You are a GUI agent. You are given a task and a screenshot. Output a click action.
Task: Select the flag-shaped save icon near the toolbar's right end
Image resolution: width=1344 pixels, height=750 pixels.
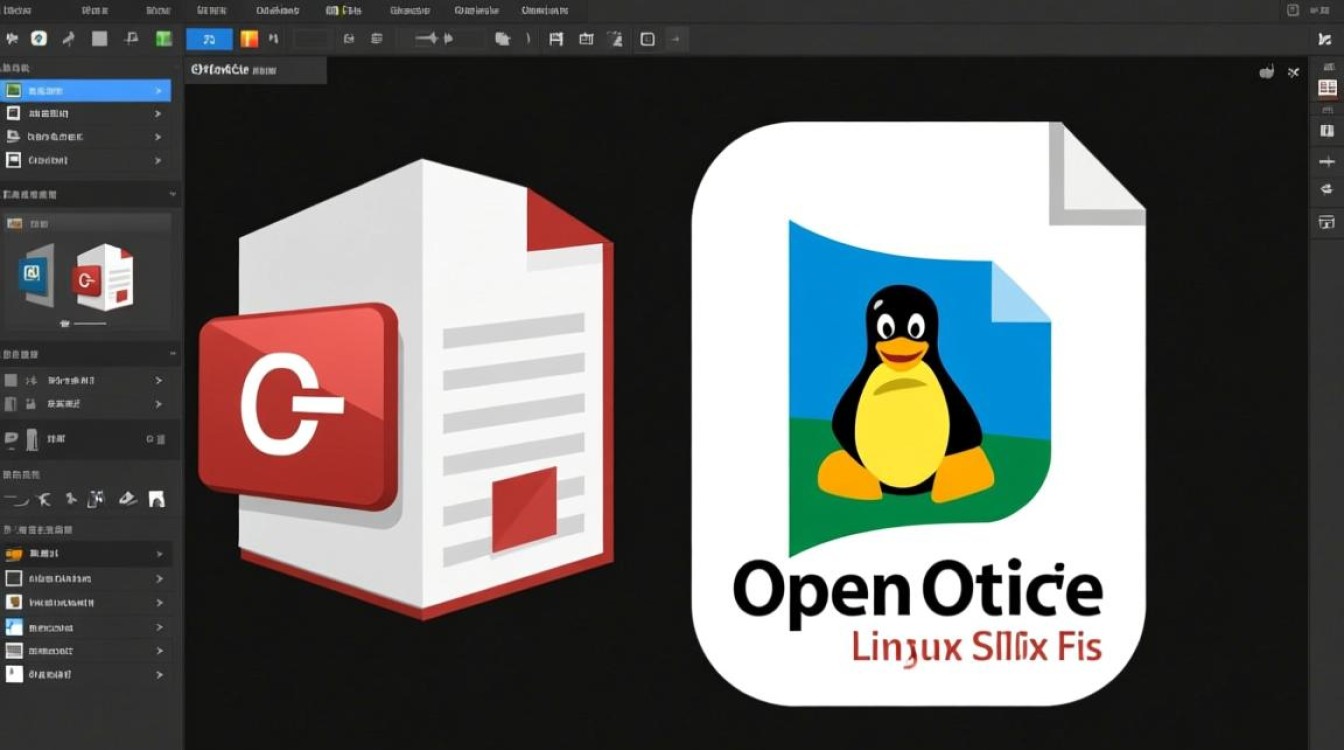pos(557,38)
